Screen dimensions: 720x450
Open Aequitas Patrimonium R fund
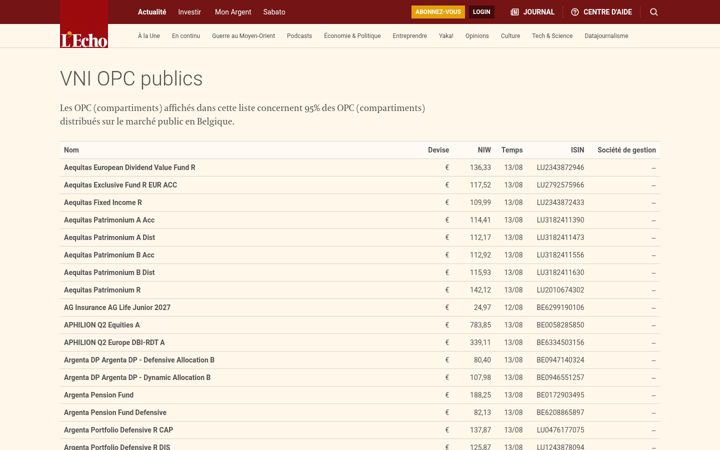coord(102,290)
